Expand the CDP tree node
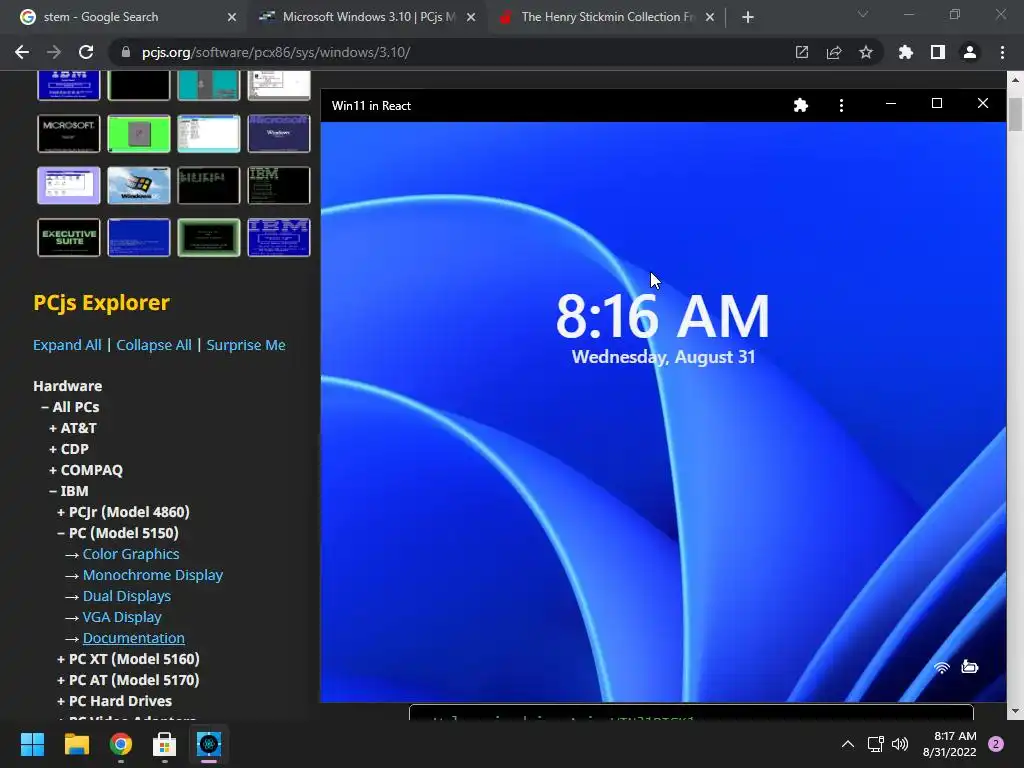The height and width of the screenshot is (768, 1024). pos(69,449)
